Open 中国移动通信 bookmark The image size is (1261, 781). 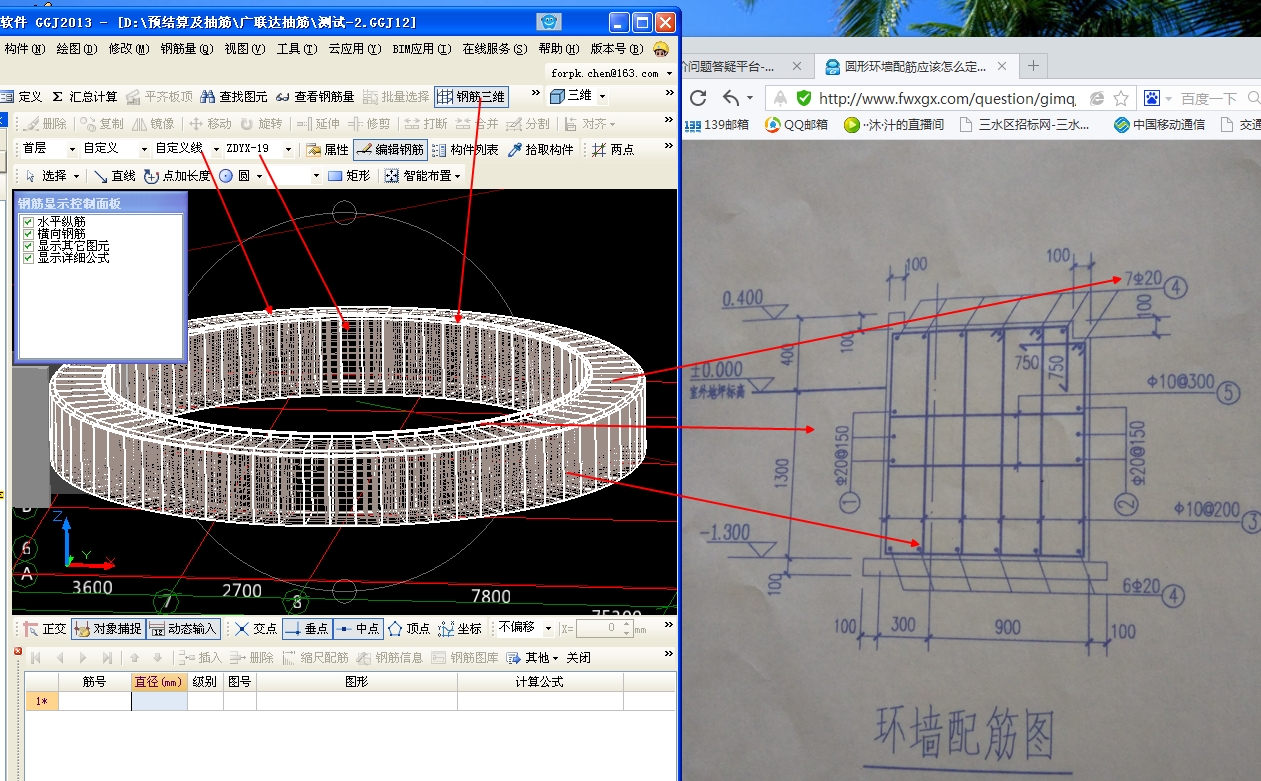click(1160, 125)
